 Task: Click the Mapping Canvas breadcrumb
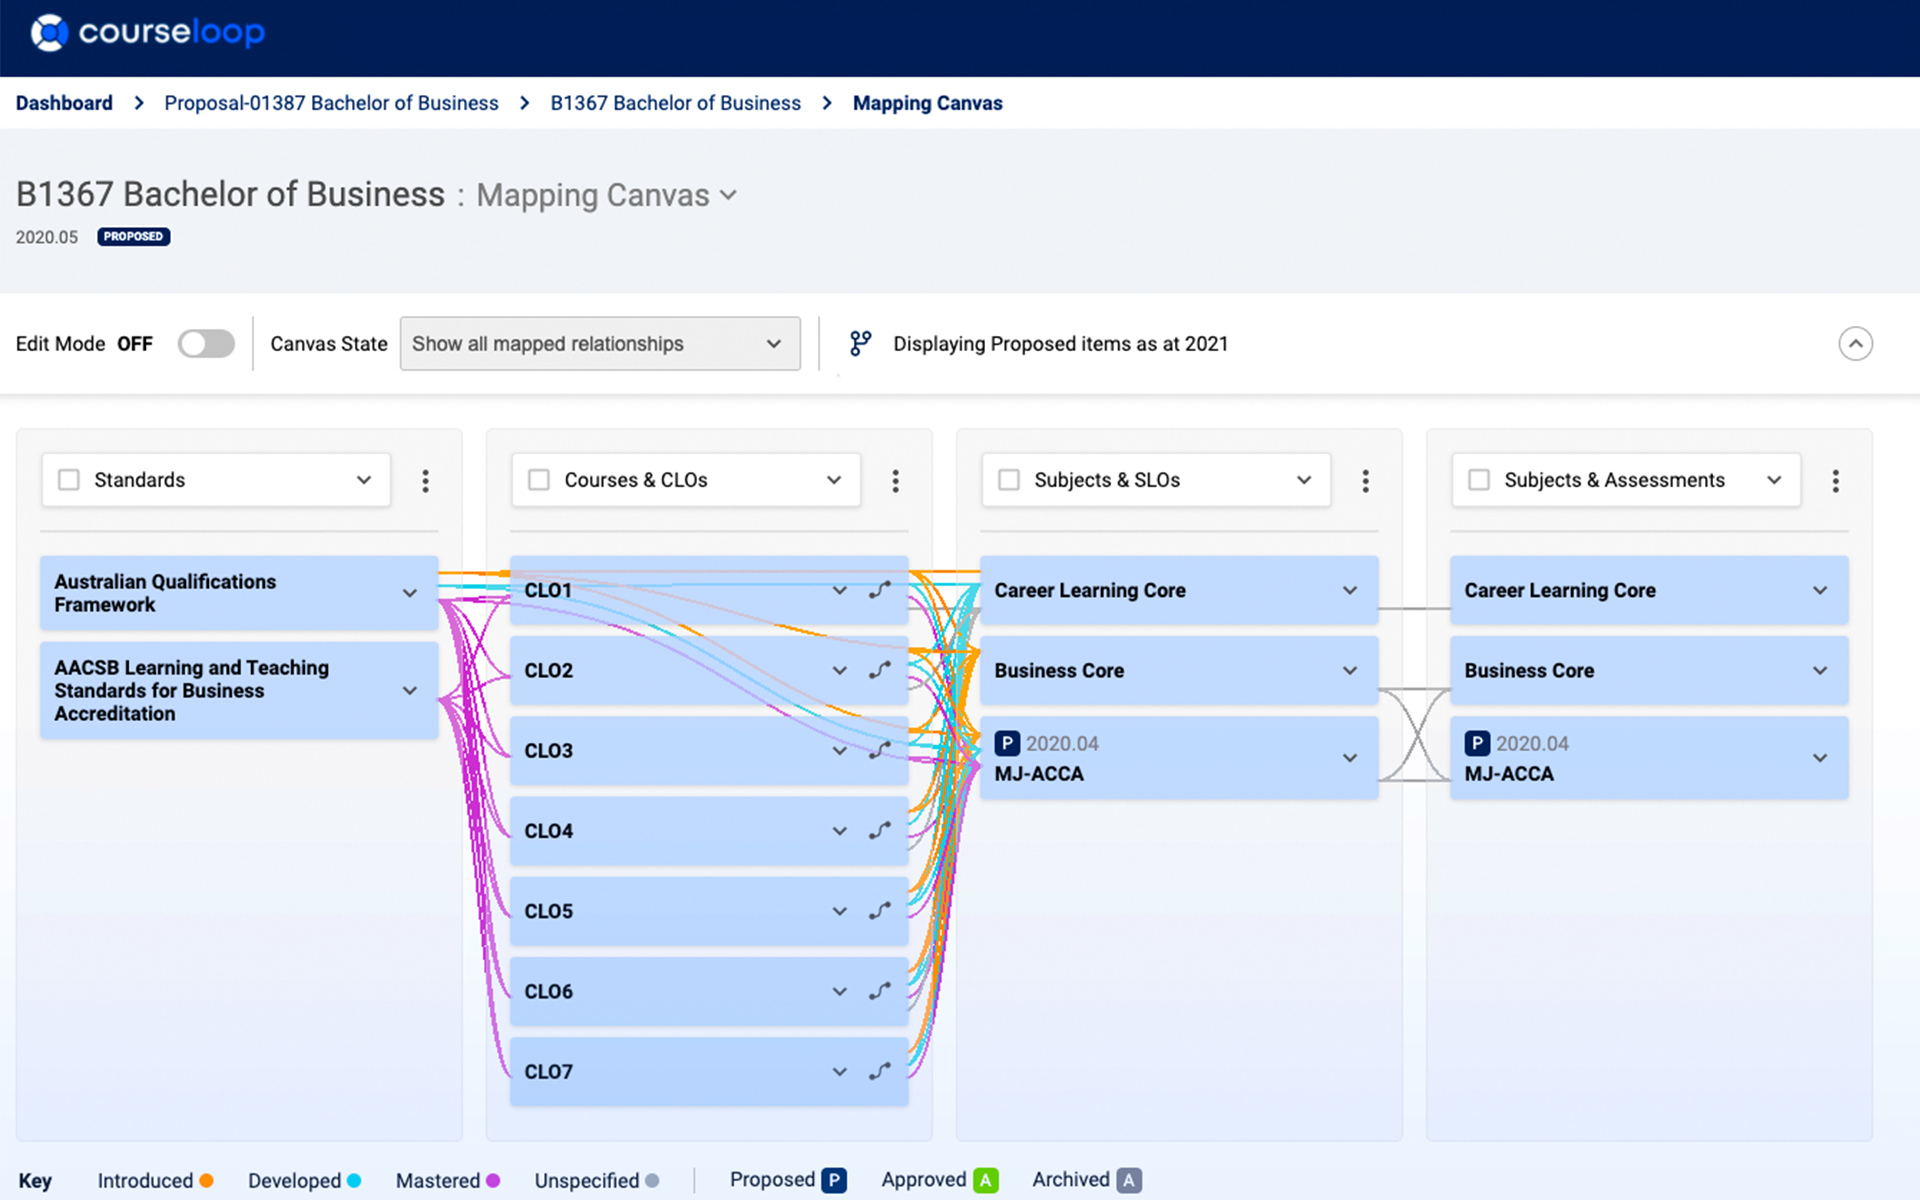(x=927, y=103)
